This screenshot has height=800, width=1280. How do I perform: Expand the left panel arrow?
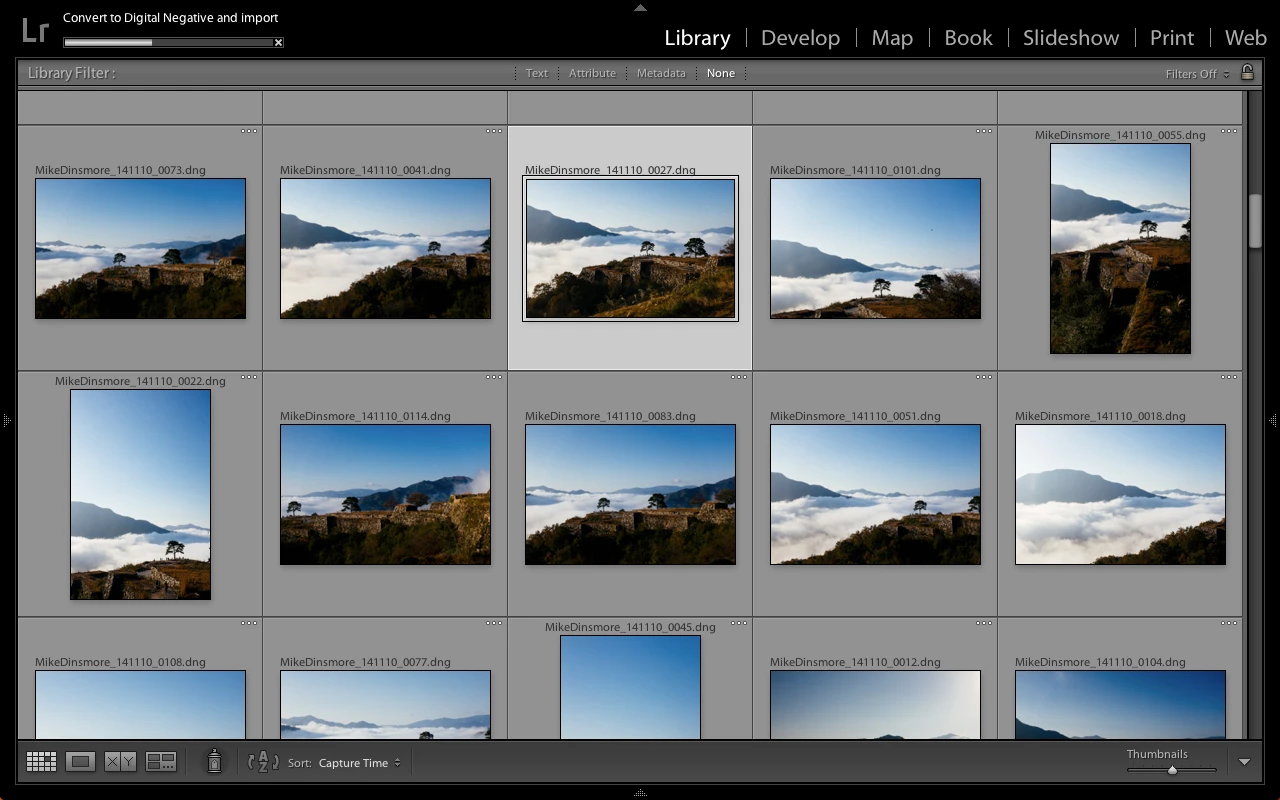pyautogui.click(x=6, y=421)
